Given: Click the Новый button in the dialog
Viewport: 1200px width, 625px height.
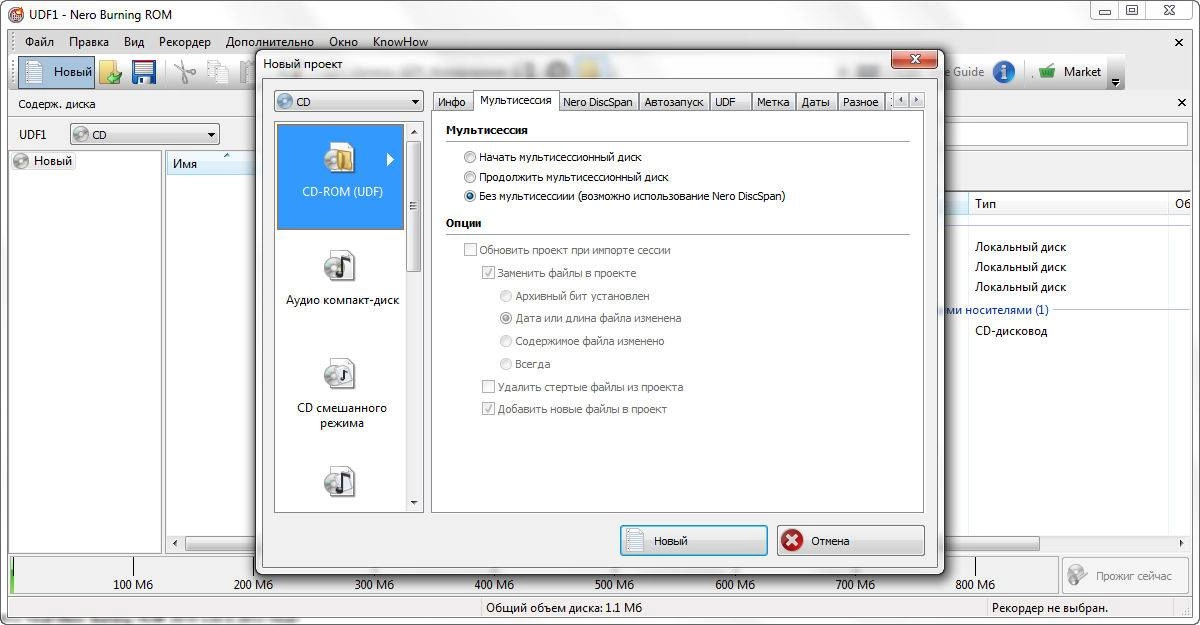Looking at the screenshot, I should tap(694, 541).
